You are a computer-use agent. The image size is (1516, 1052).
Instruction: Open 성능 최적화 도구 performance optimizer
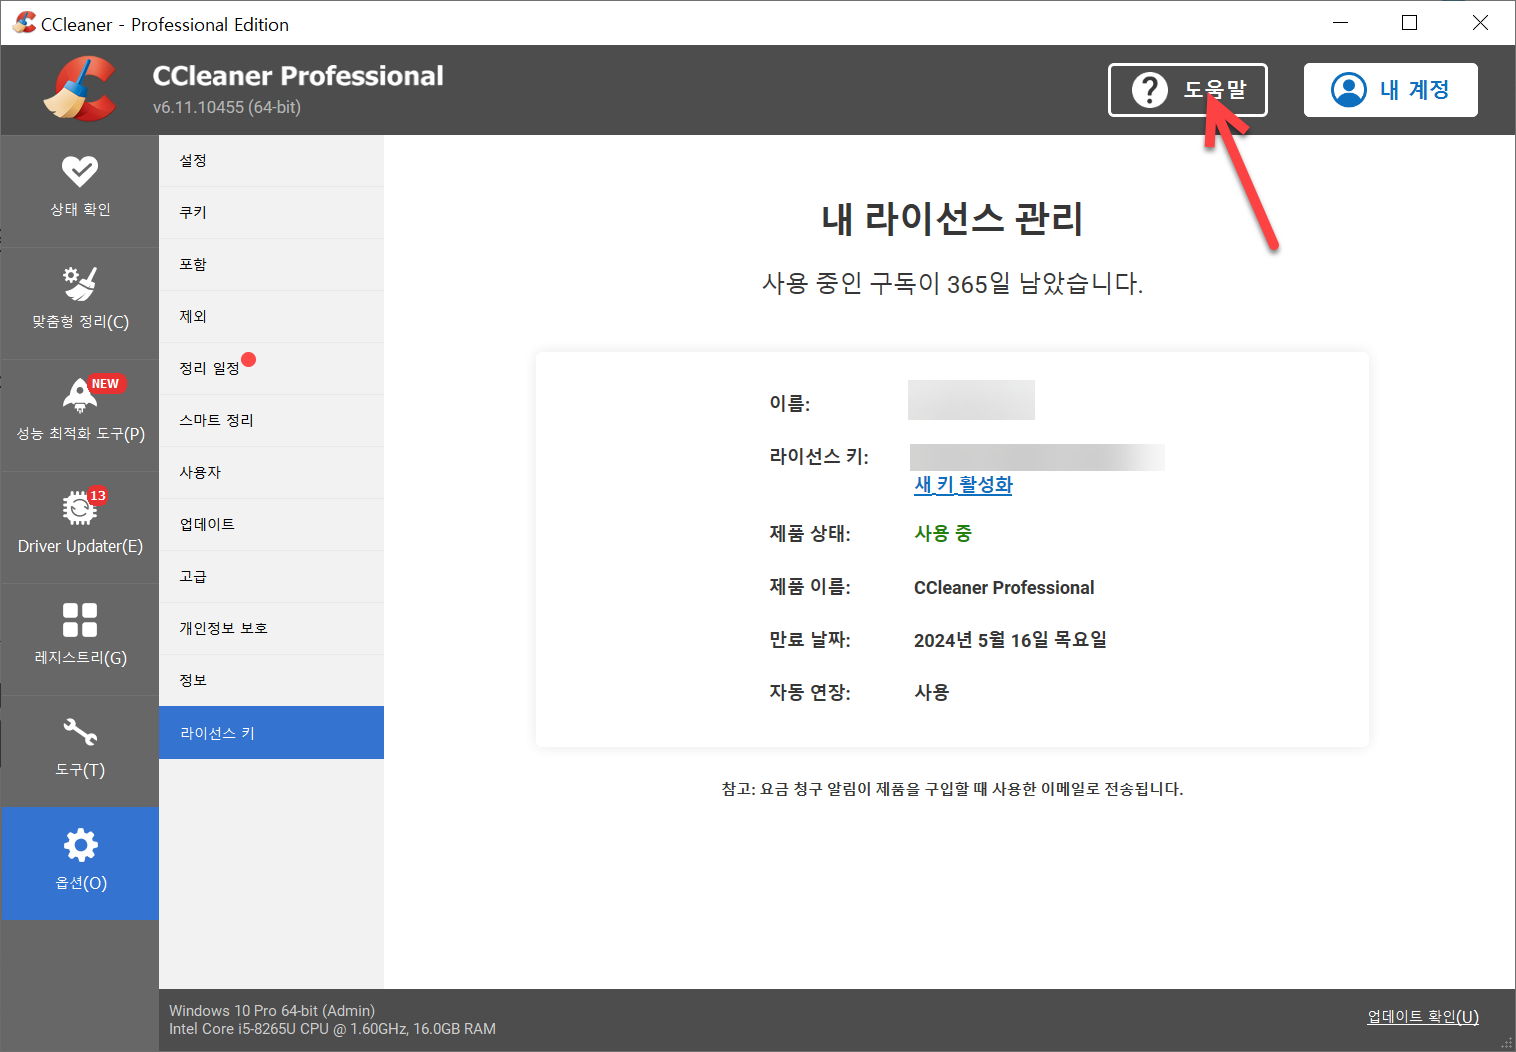(80, 415)
